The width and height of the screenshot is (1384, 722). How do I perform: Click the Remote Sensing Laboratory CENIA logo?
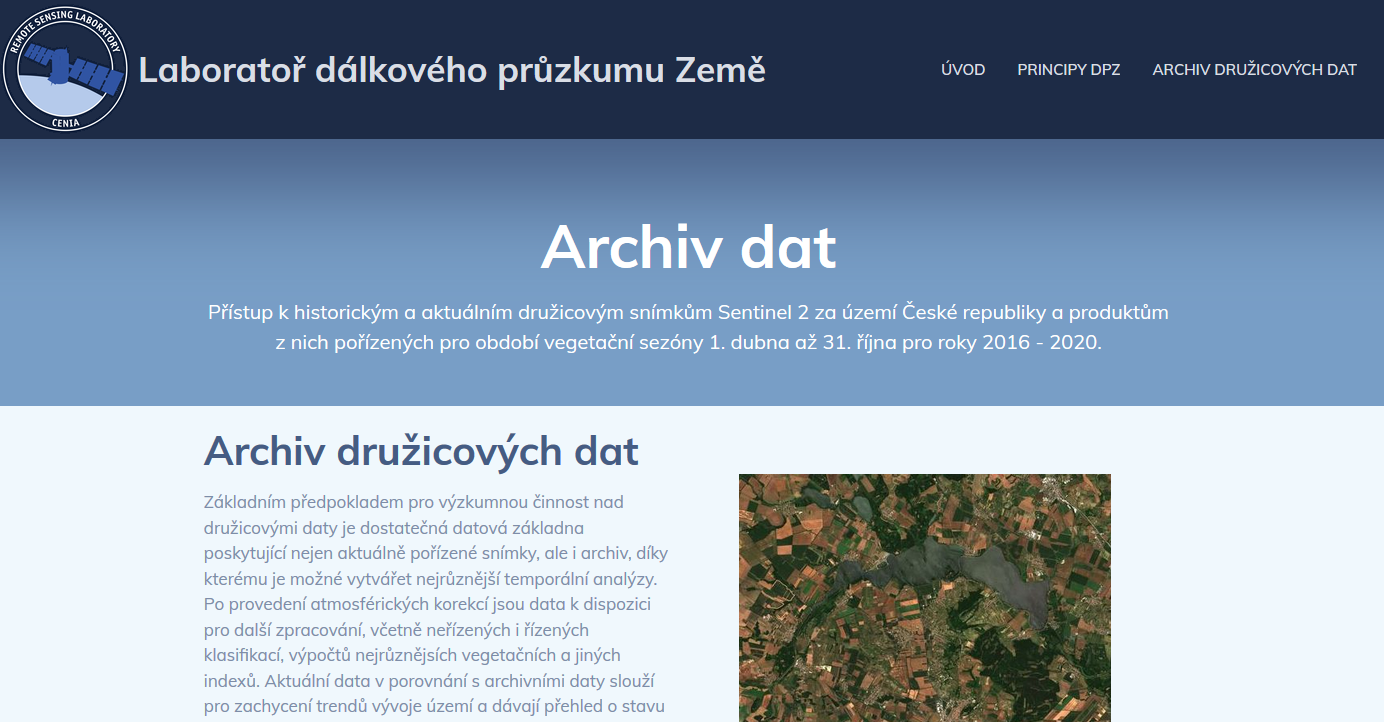66,70
